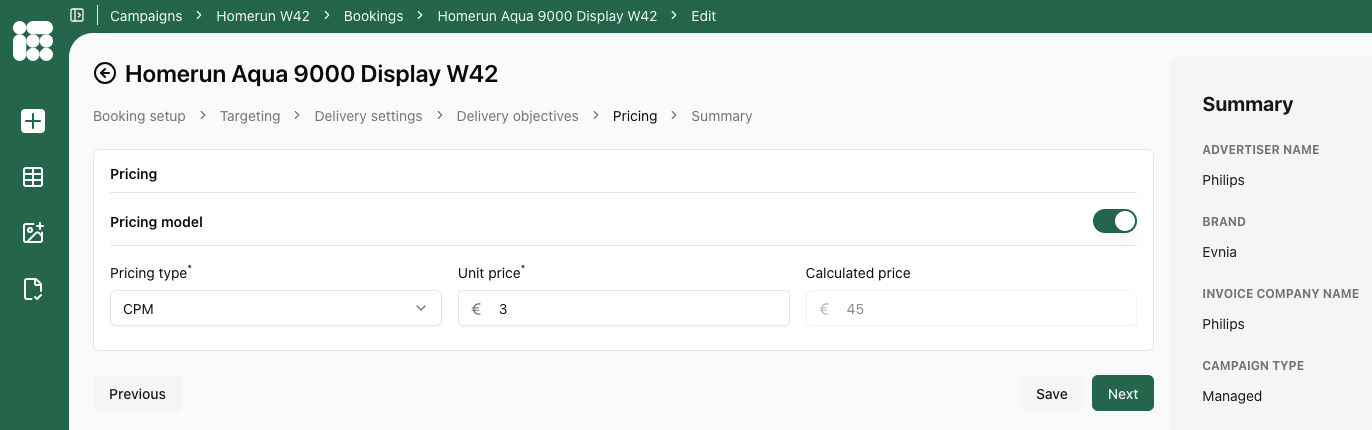This screenshot has height=430, width=1372.
Task: Click the Pricing model label
Action: [x=156, y=222]
